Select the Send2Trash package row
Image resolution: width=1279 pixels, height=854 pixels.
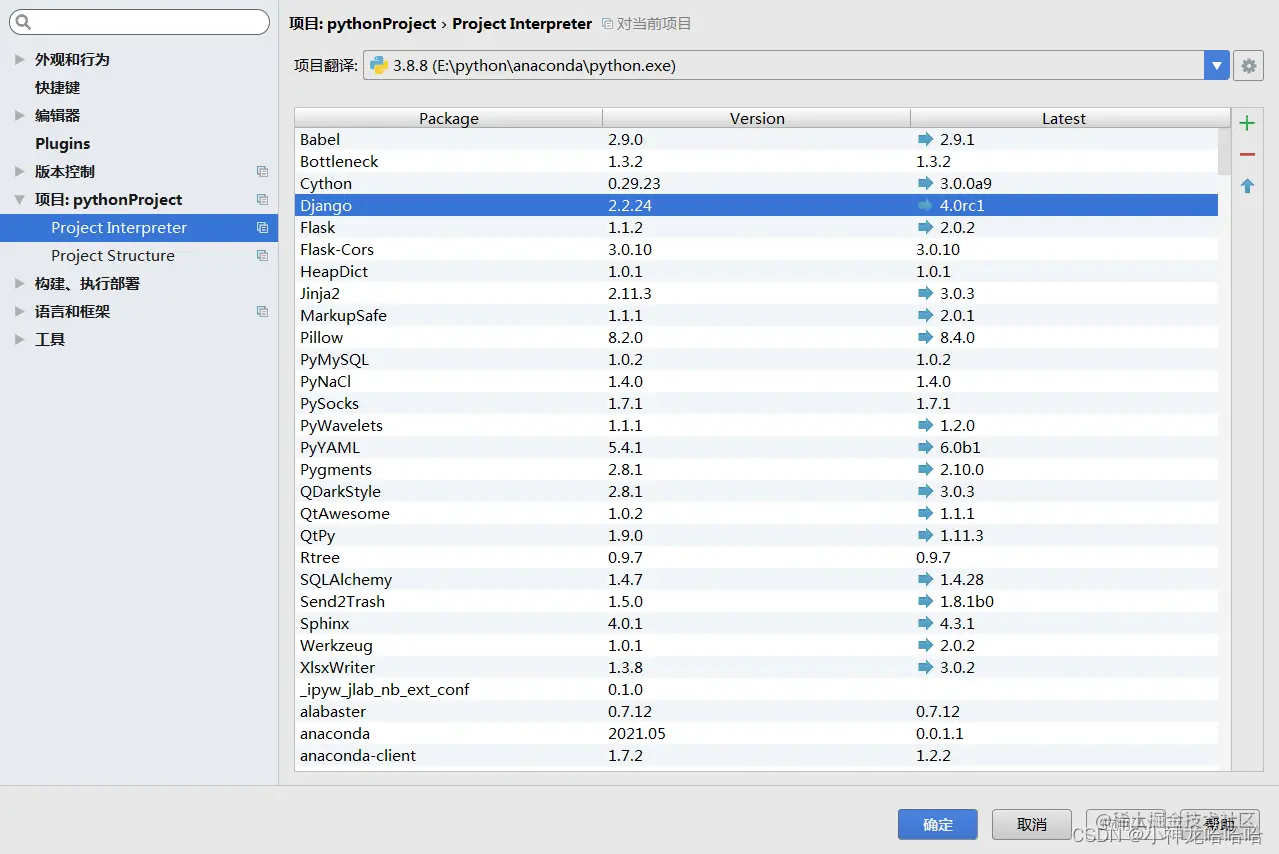pyautogui.click(x=756, y=602)
